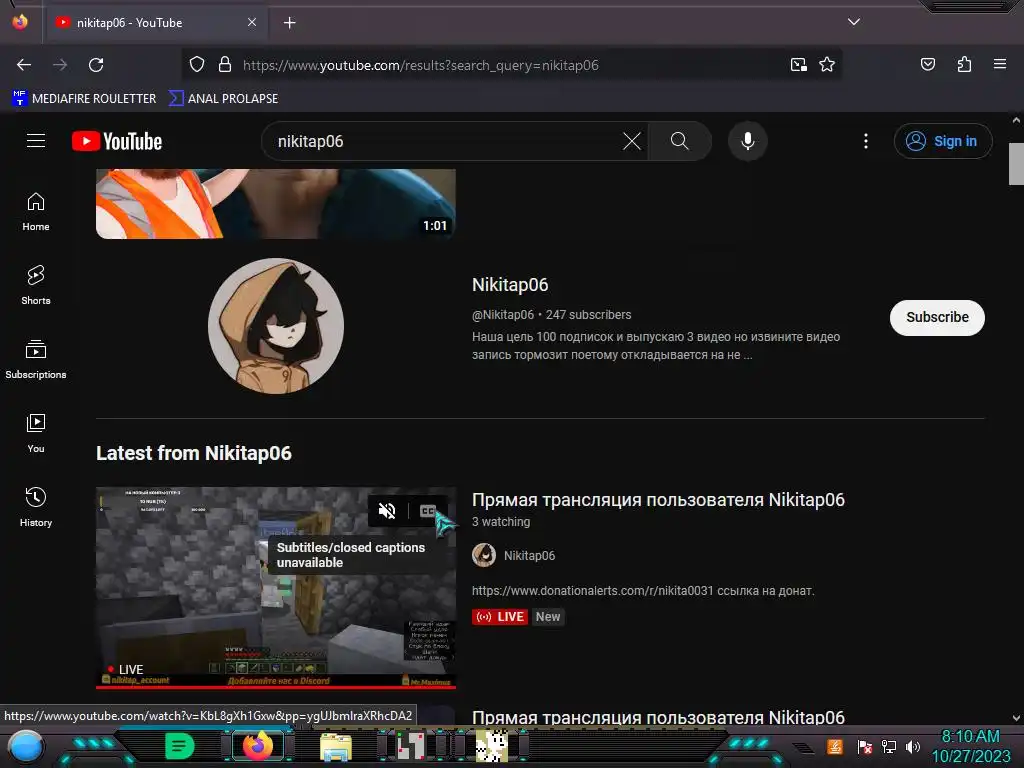
Task: Open Shorts in the sidebar
Action: tap(36, 285)
